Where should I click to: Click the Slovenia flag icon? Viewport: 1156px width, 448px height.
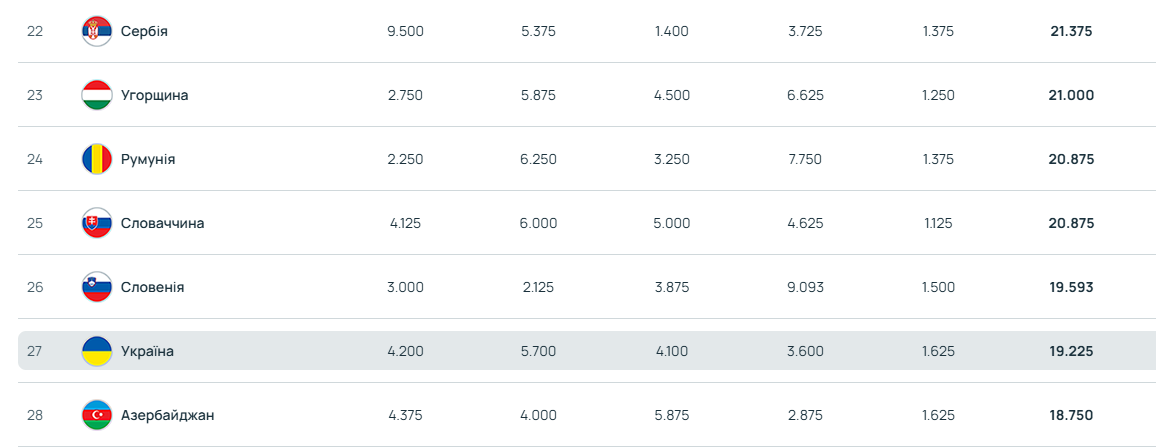pos(96,287)
